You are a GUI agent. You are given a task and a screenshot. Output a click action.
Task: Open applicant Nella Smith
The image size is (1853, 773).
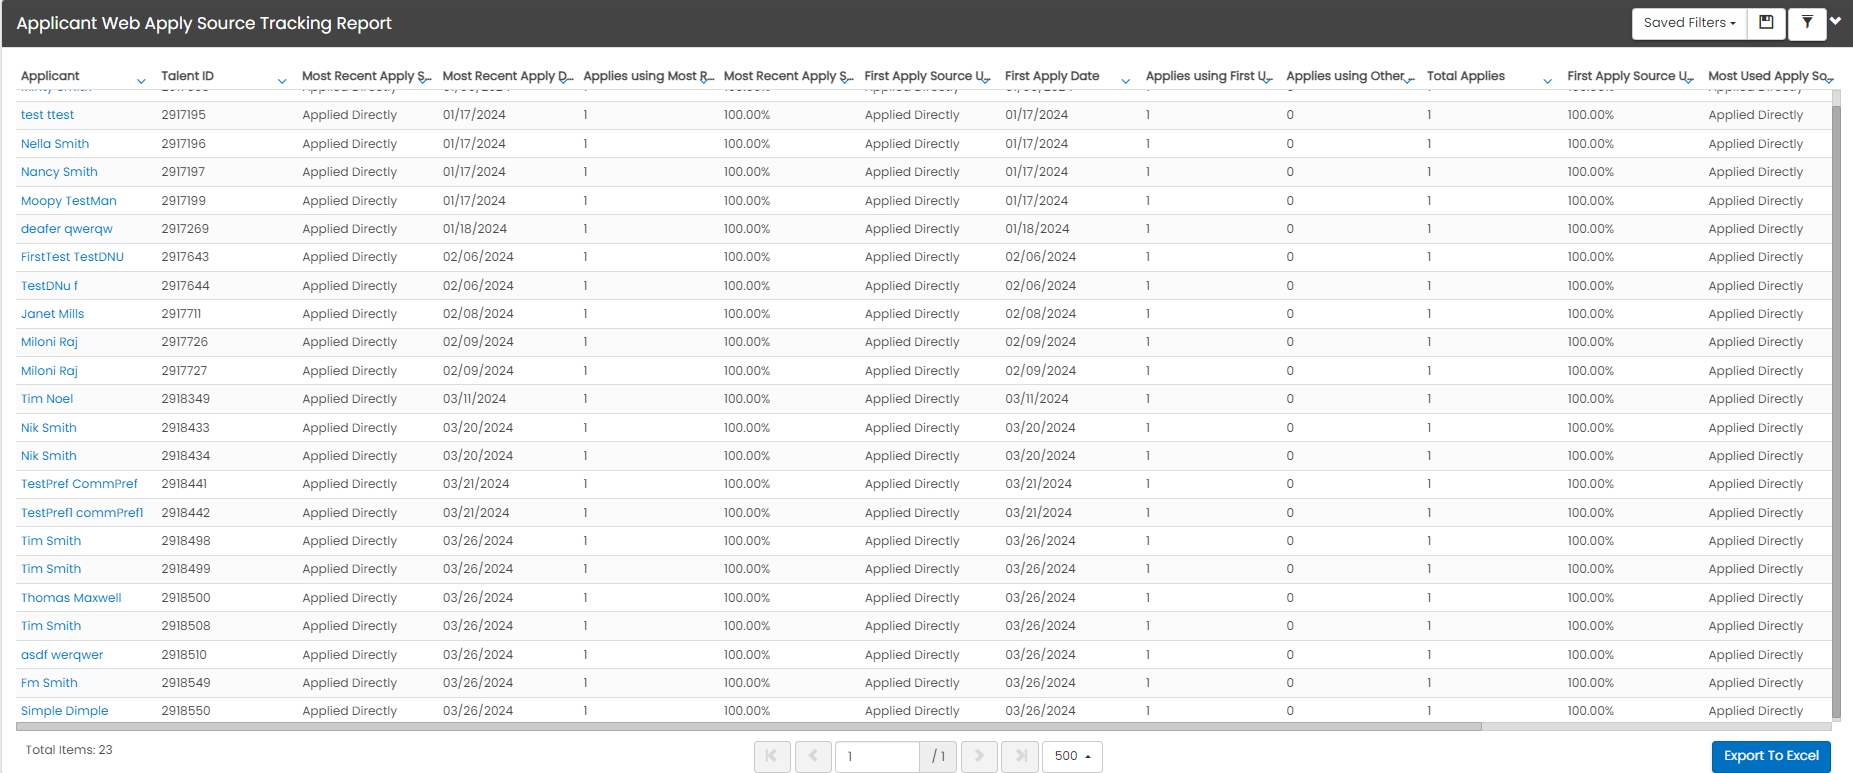[55, 144]
